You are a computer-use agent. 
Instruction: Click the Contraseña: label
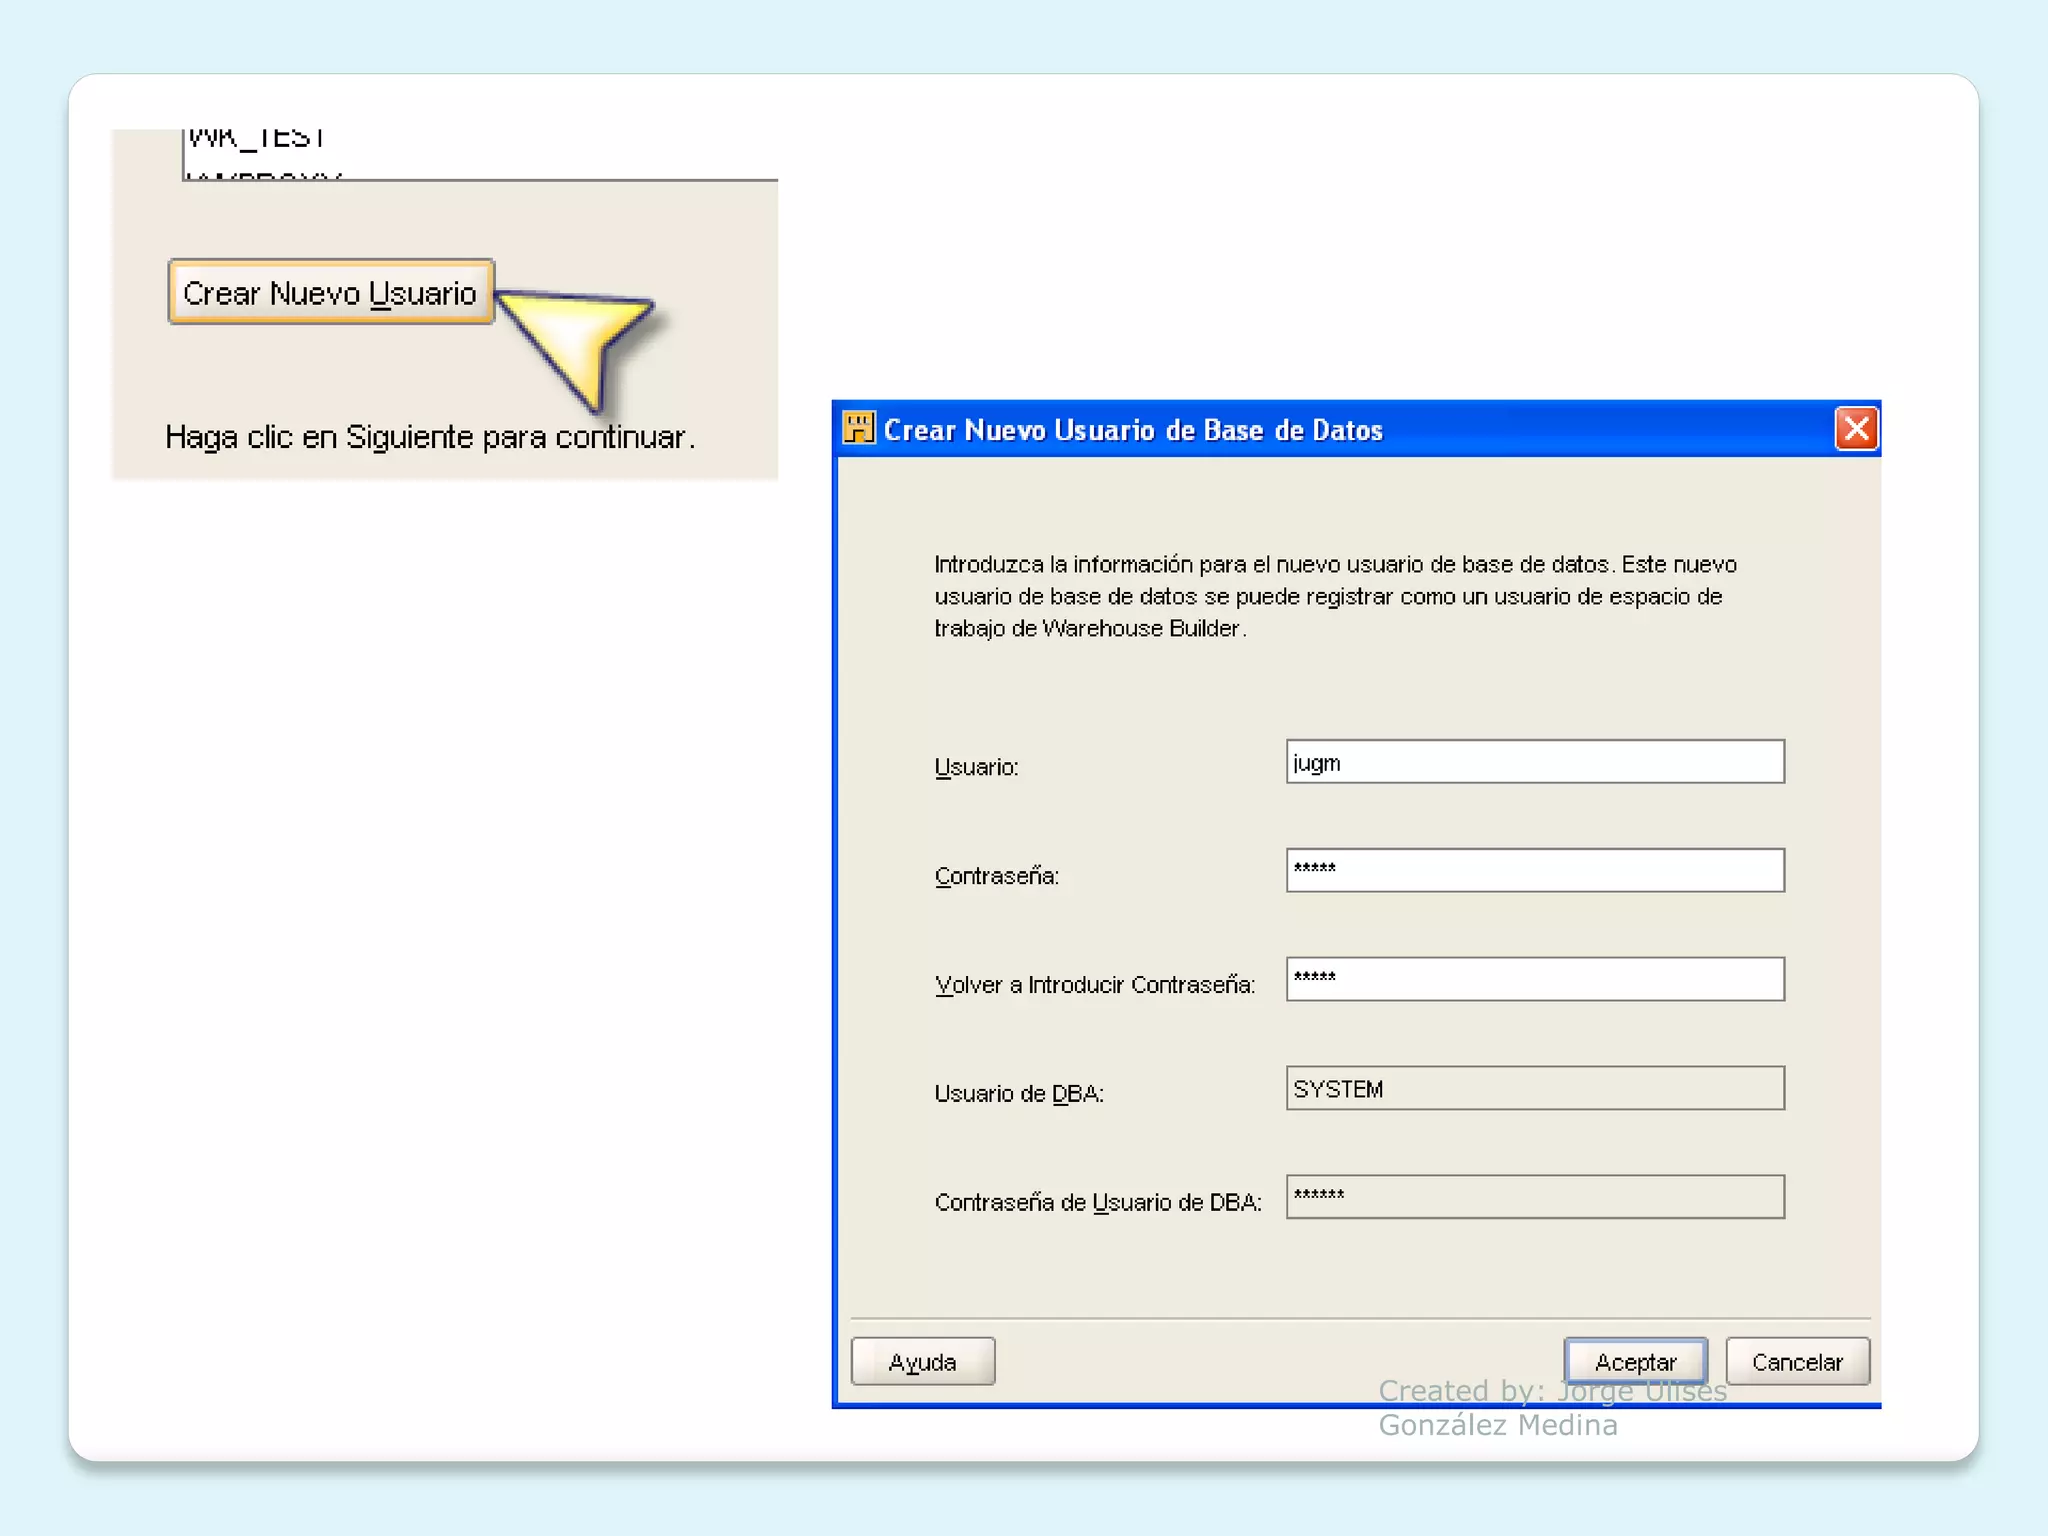pos(996,876)
